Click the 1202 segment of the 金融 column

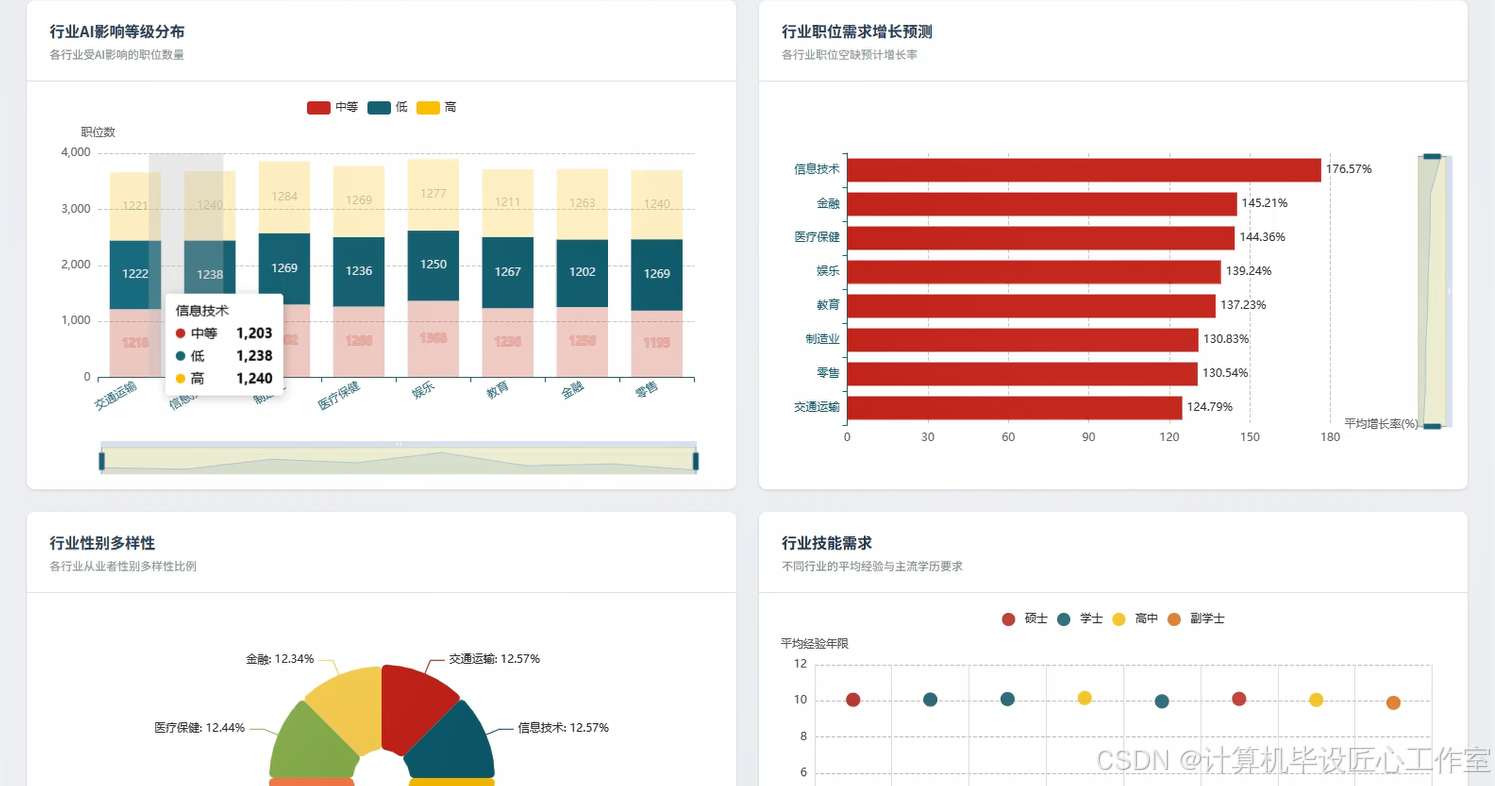(x=582, y=273)
